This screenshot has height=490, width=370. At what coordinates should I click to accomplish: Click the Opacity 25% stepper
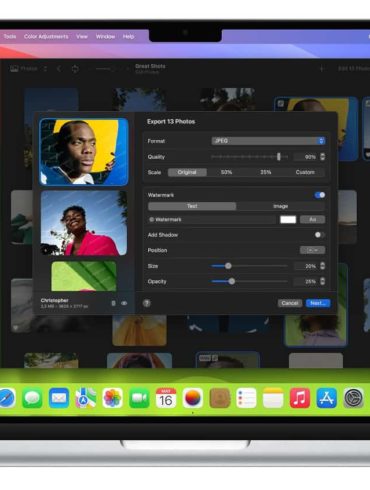tap(322, 281)
